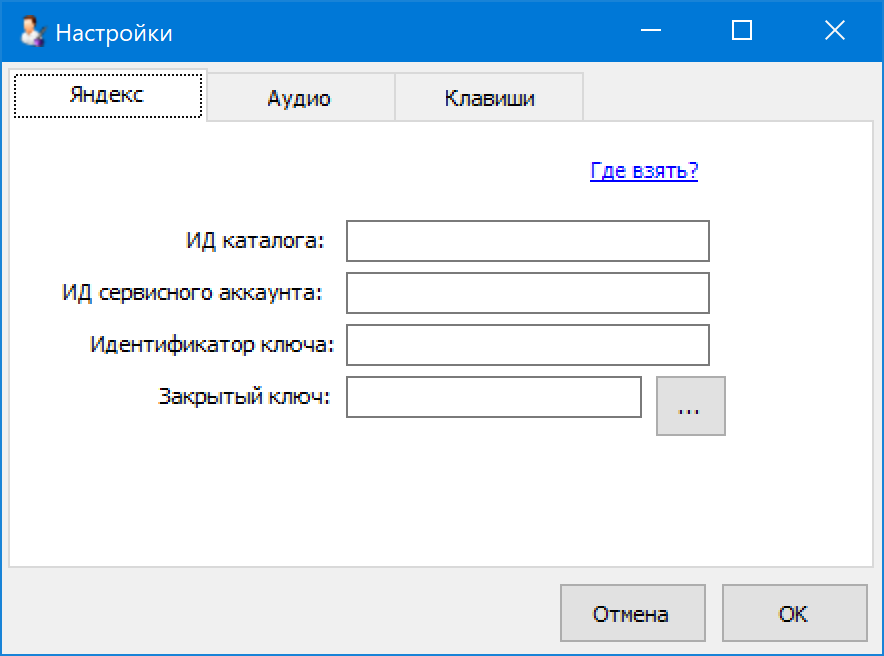Maximize the Настройки window
The height and width of the screenshot is (656, 884).
pos(742,31)
